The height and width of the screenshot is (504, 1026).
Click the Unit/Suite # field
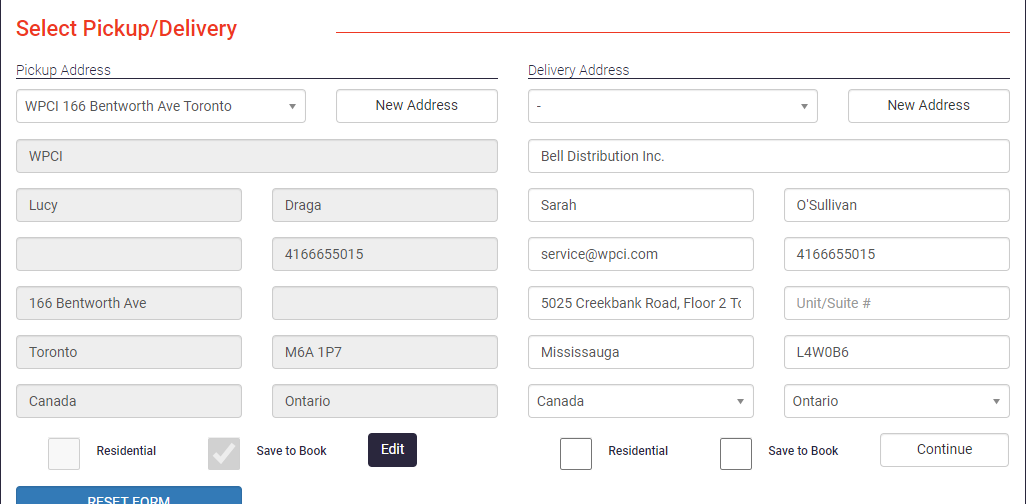click(897, 303)
